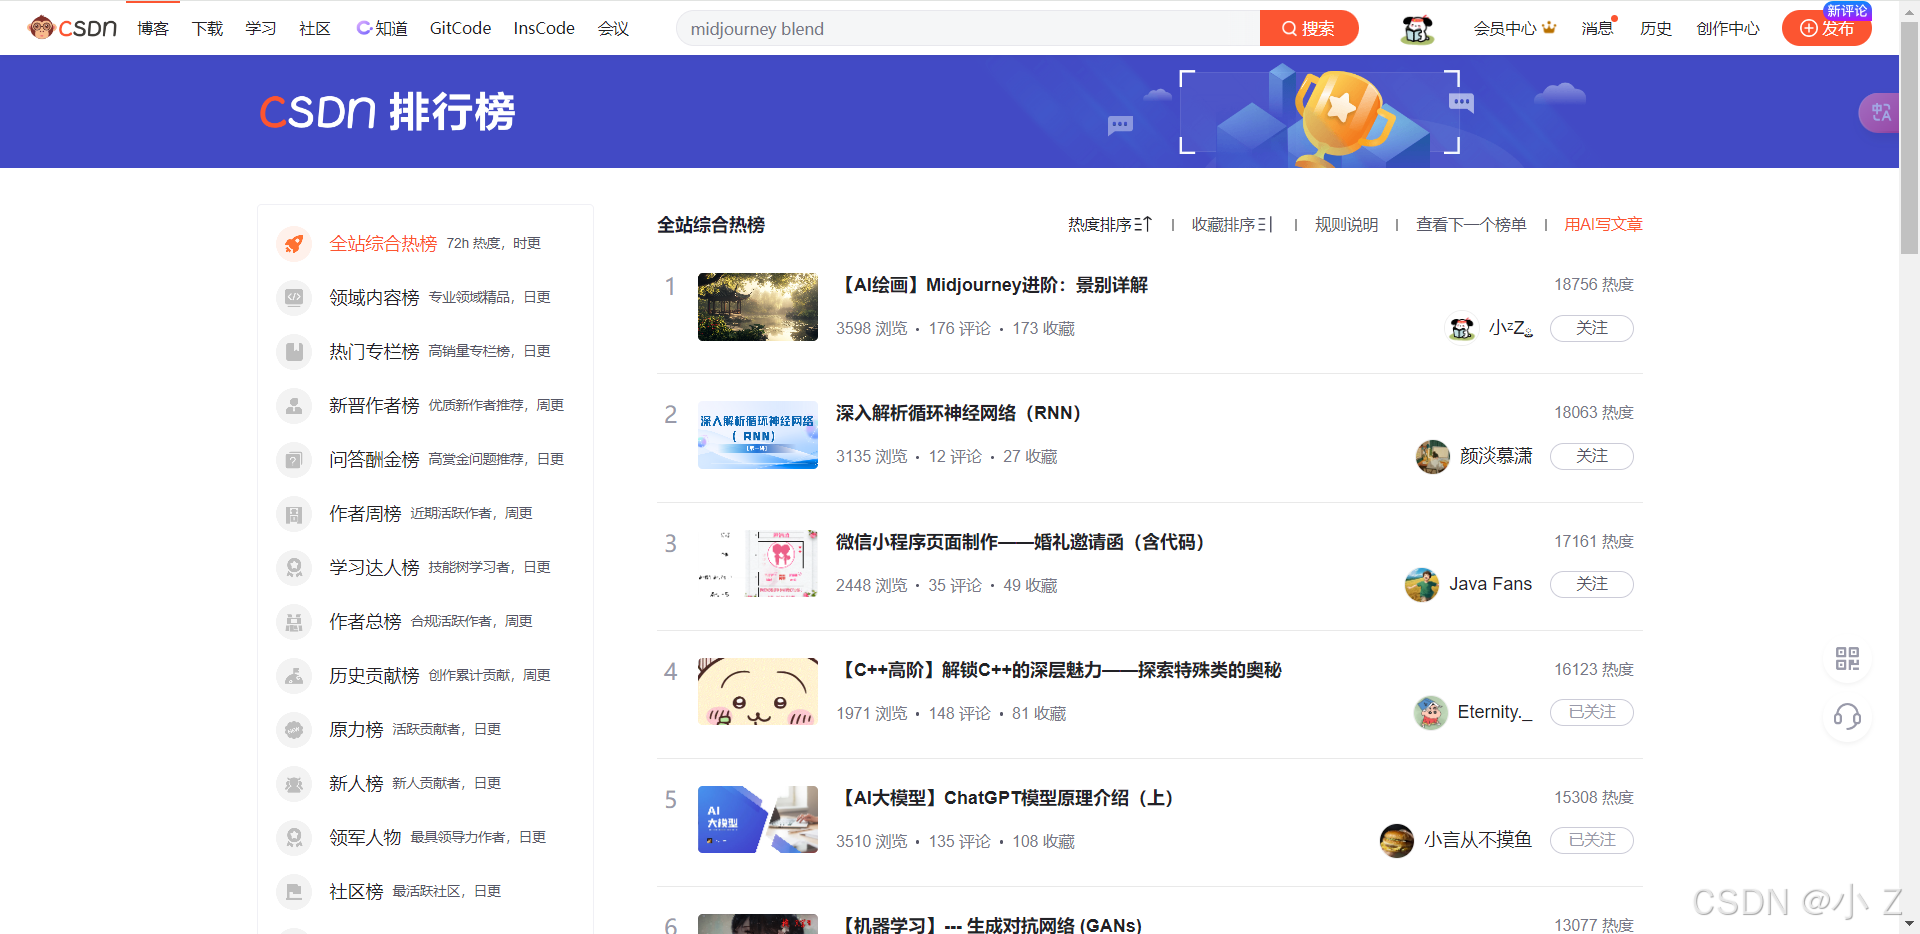Open article title 深入解析循环神经网络（RNN）
1920x934 pixels.
(x=959, y=413)
